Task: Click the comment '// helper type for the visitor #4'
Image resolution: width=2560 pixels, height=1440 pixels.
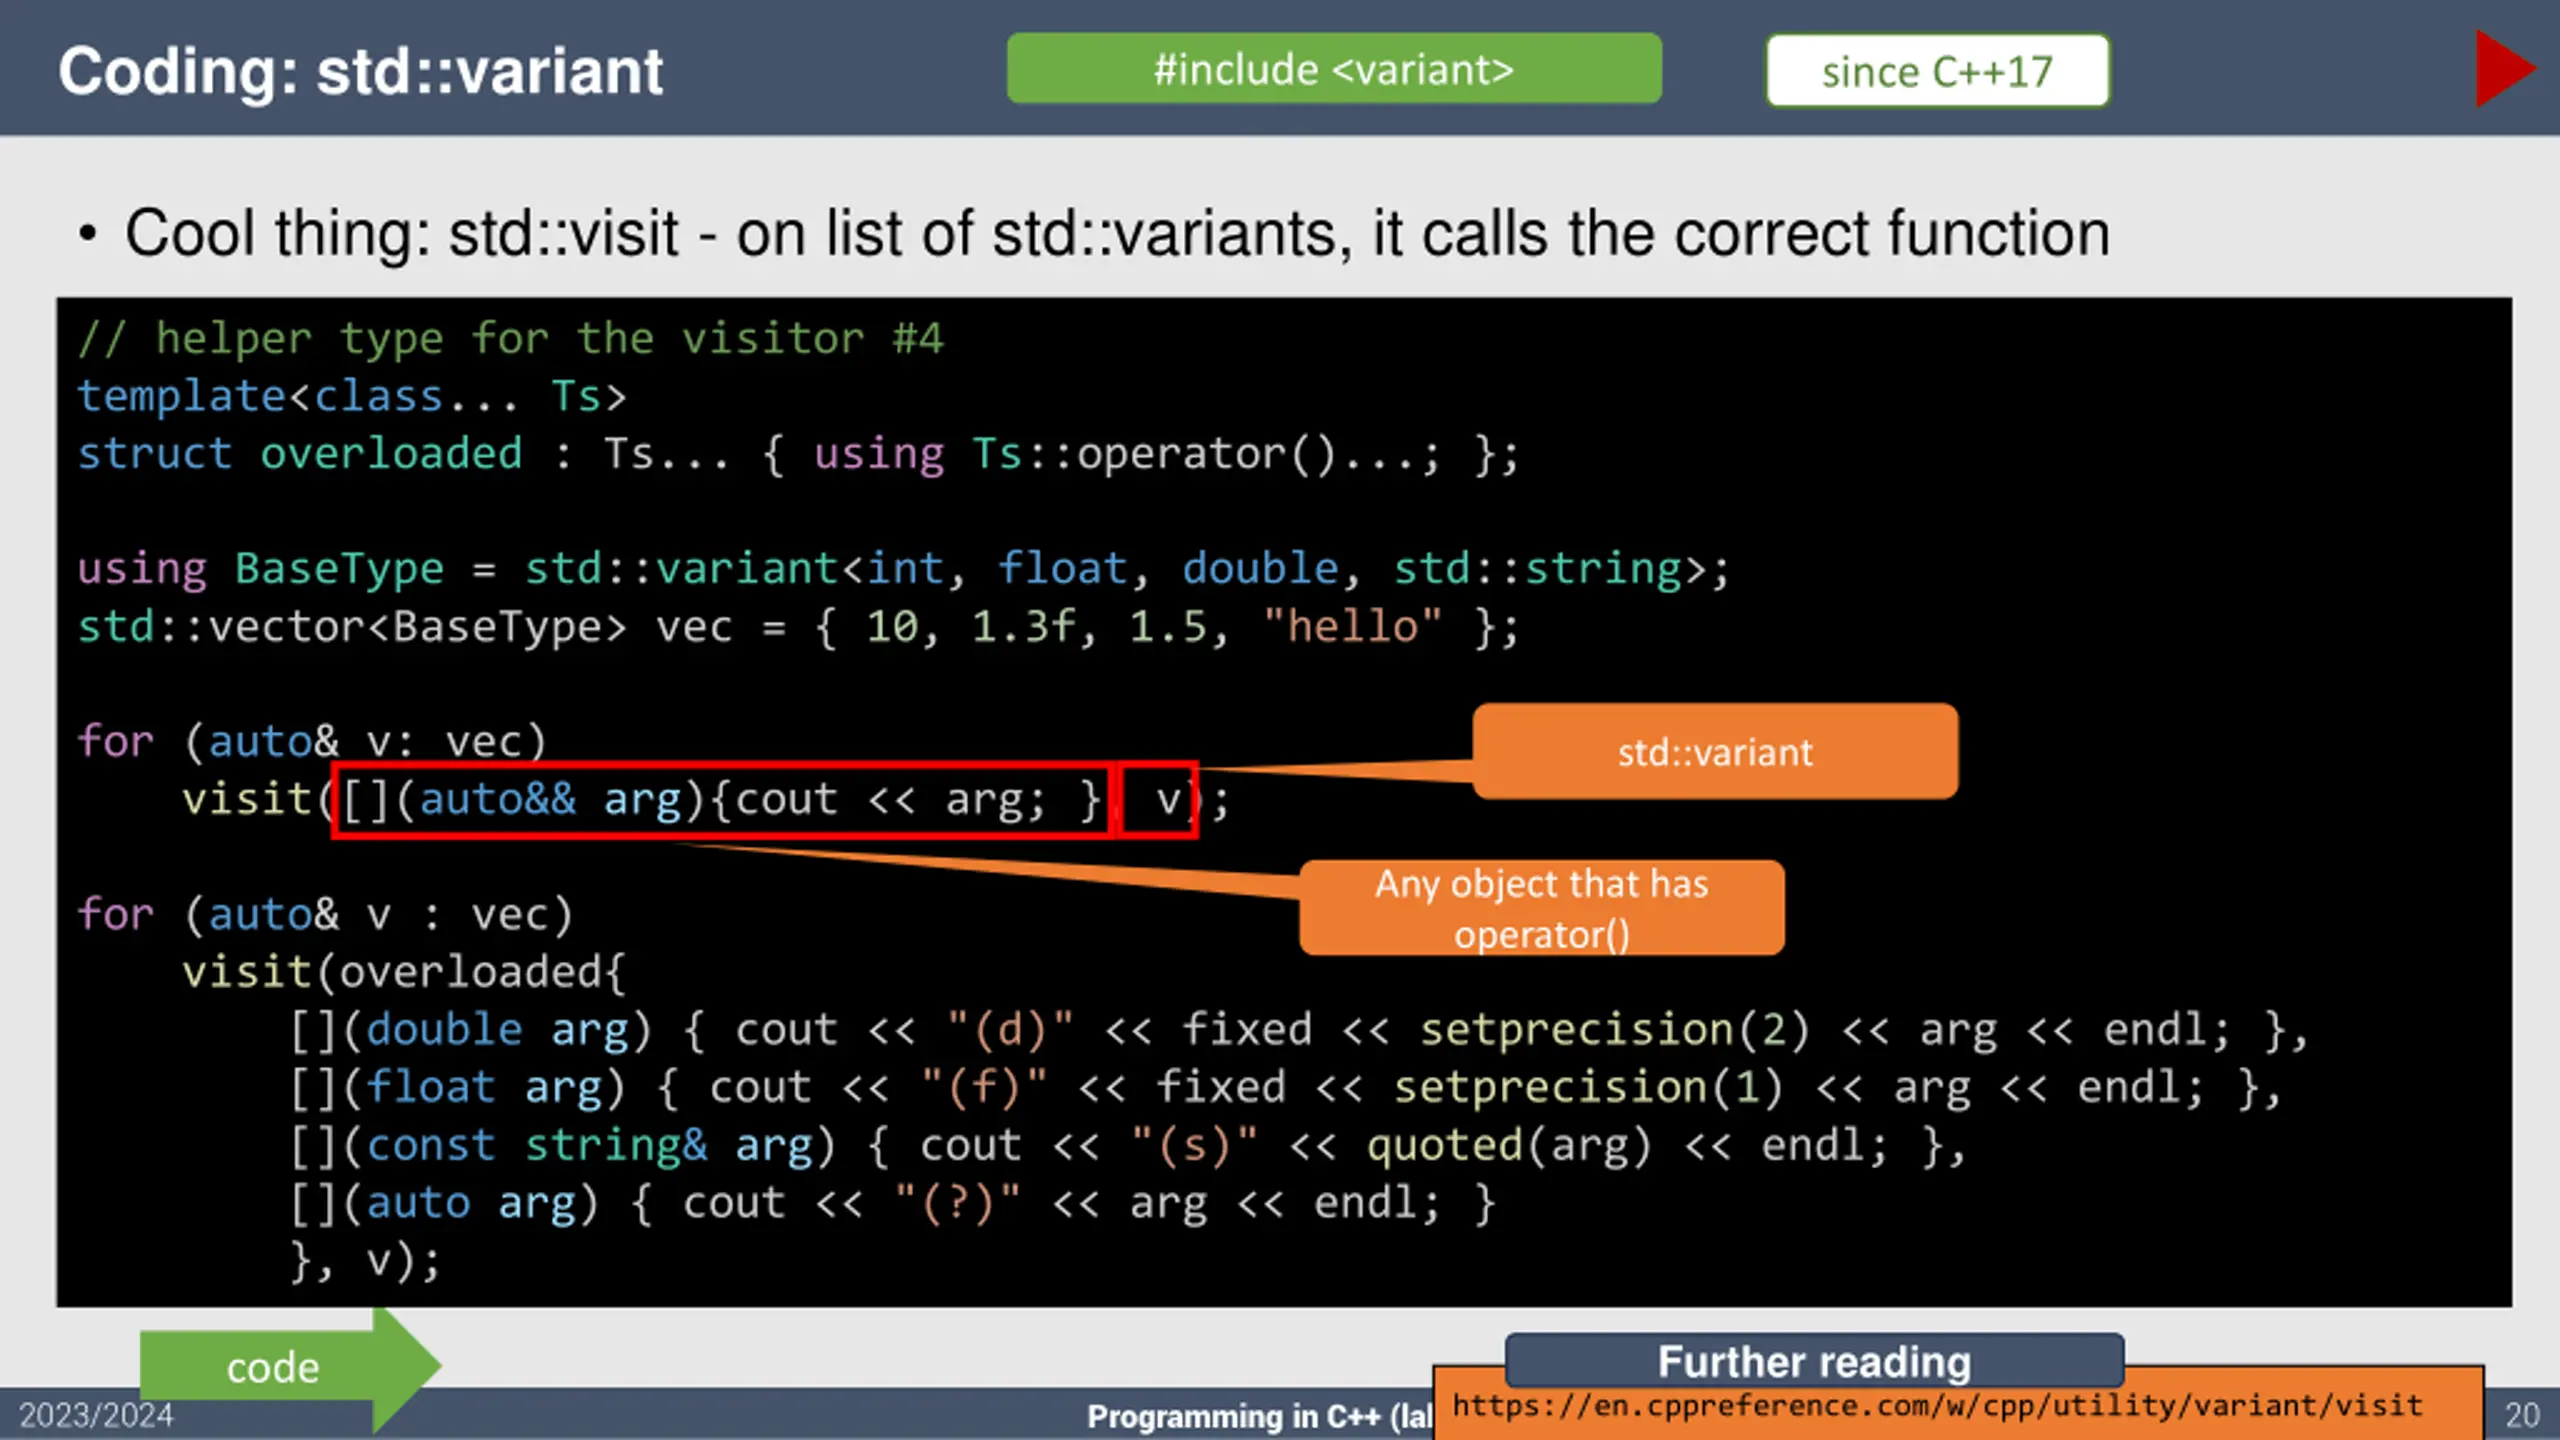Action: click(510, 339)
